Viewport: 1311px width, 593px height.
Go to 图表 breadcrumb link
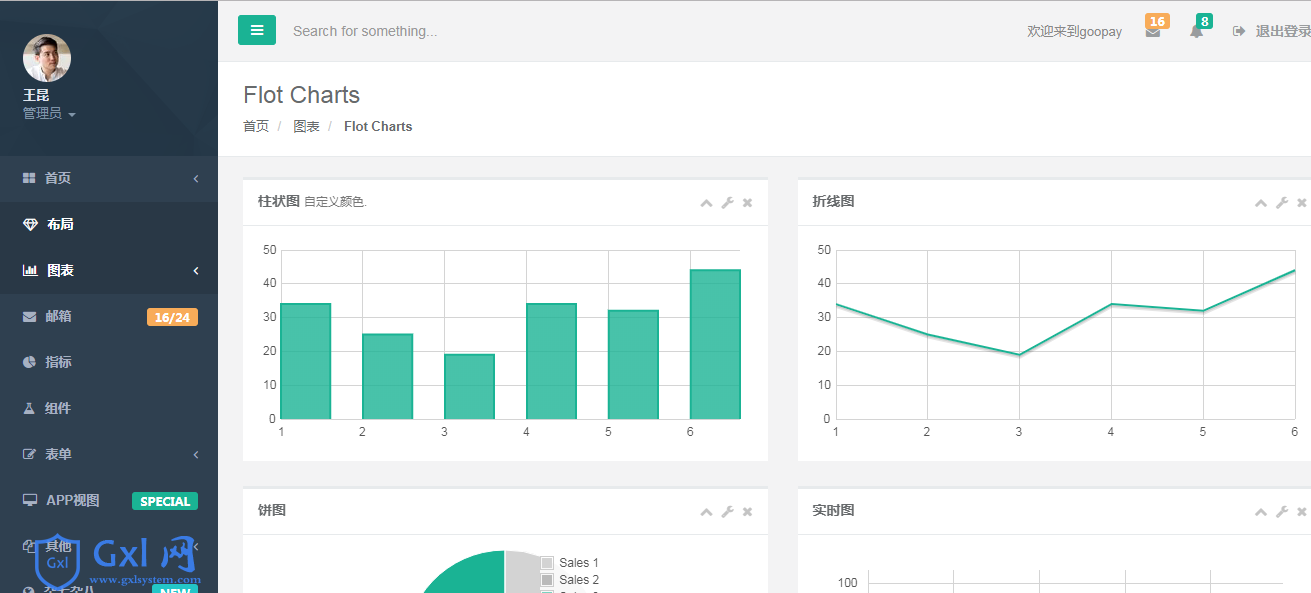tap(306, 126)
